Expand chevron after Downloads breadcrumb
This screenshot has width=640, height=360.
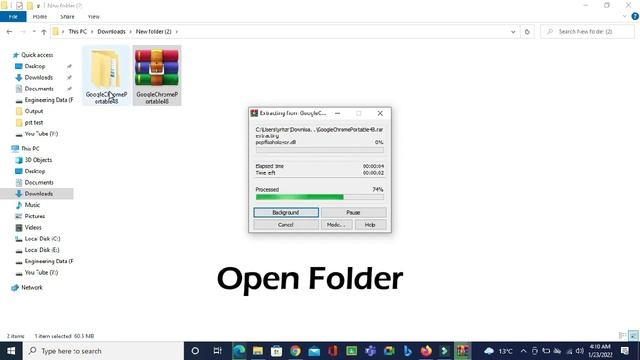(131, 31)
